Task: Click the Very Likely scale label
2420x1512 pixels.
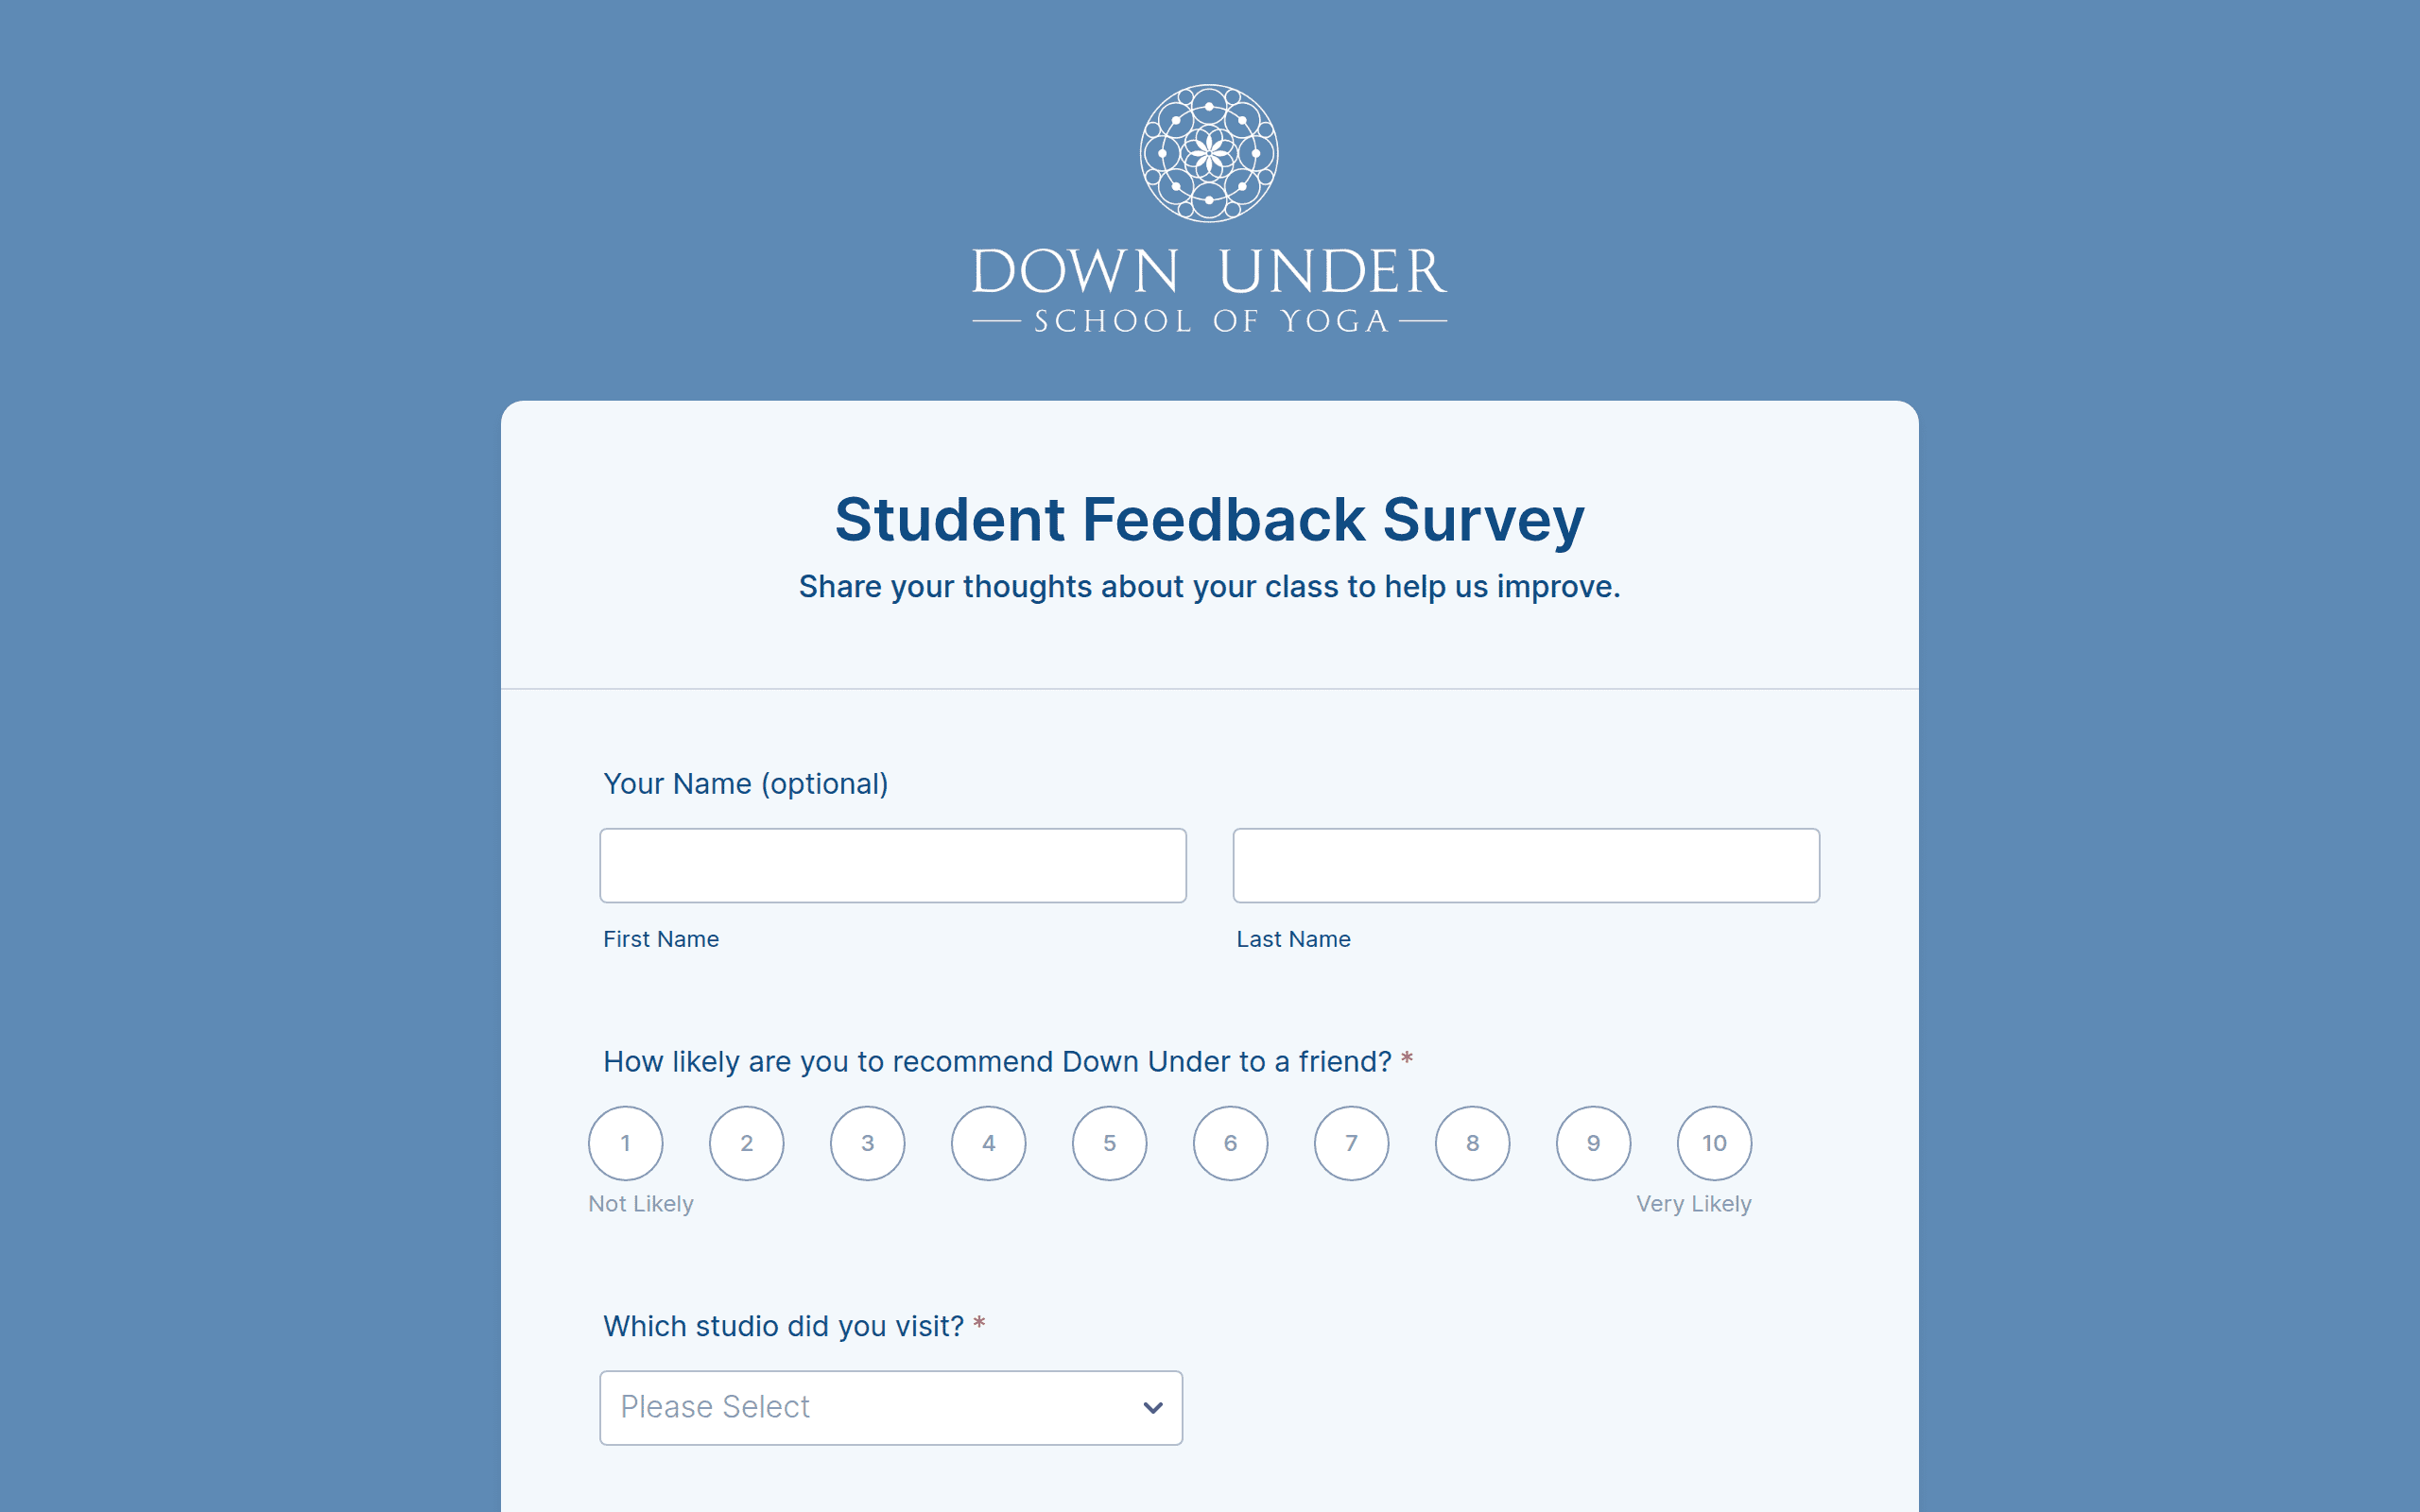Action: pos(1694,1204)
